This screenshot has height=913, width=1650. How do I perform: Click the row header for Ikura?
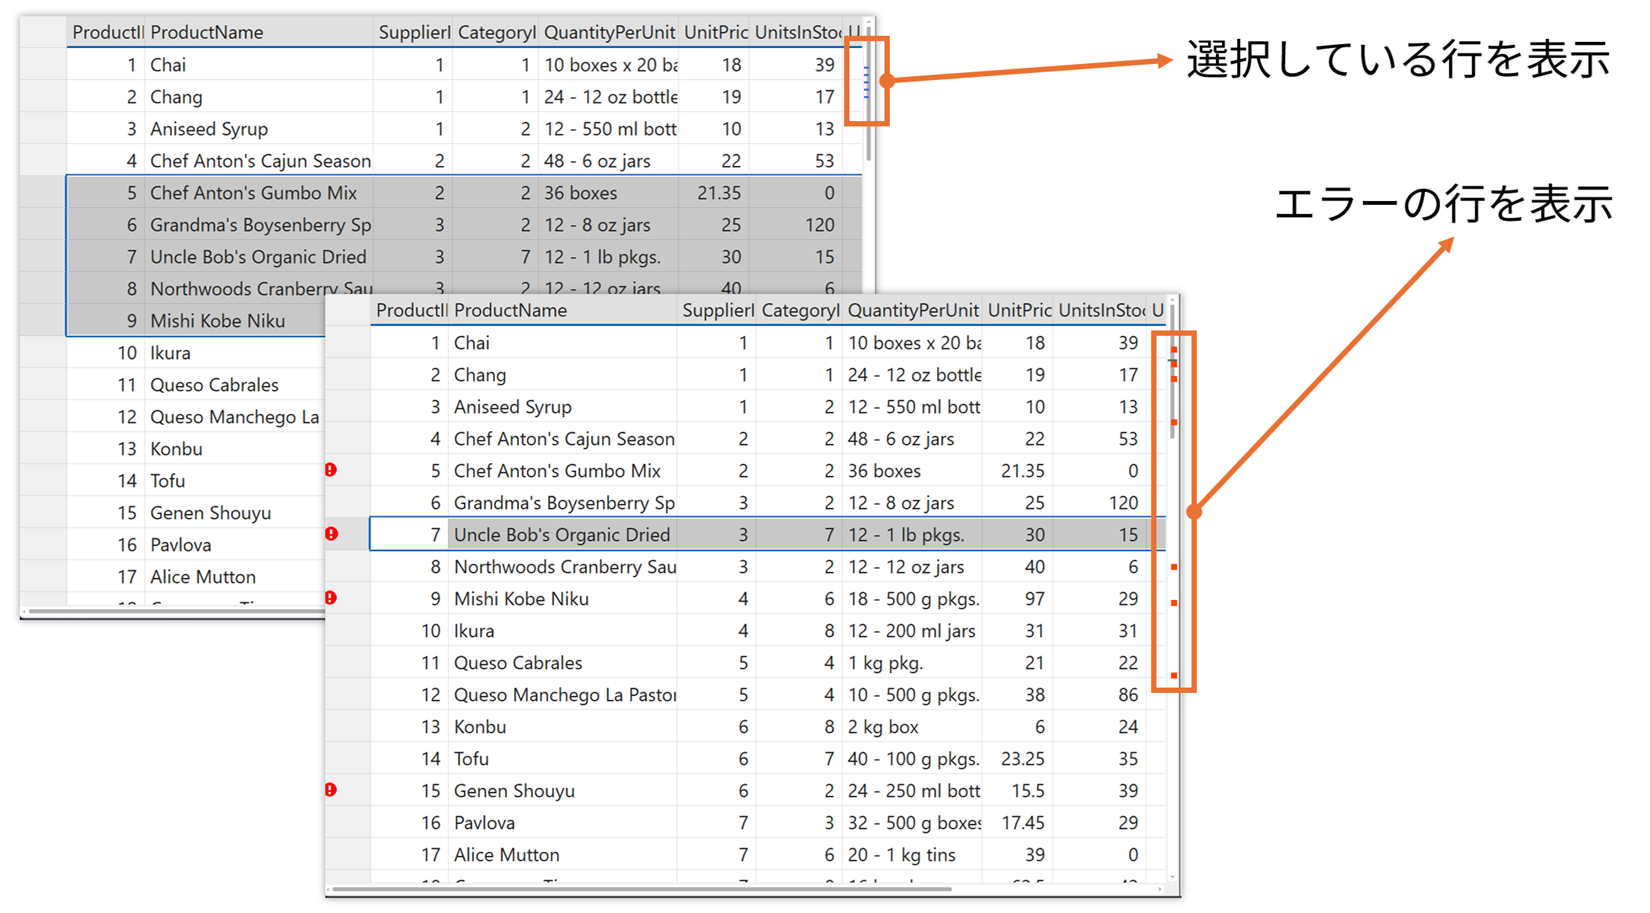(345, 630)
